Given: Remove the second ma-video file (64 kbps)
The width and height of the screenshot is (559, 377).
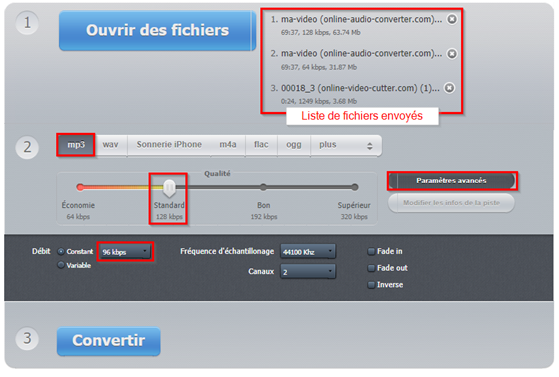Looking at the screenshot, I should click(452, 54).
